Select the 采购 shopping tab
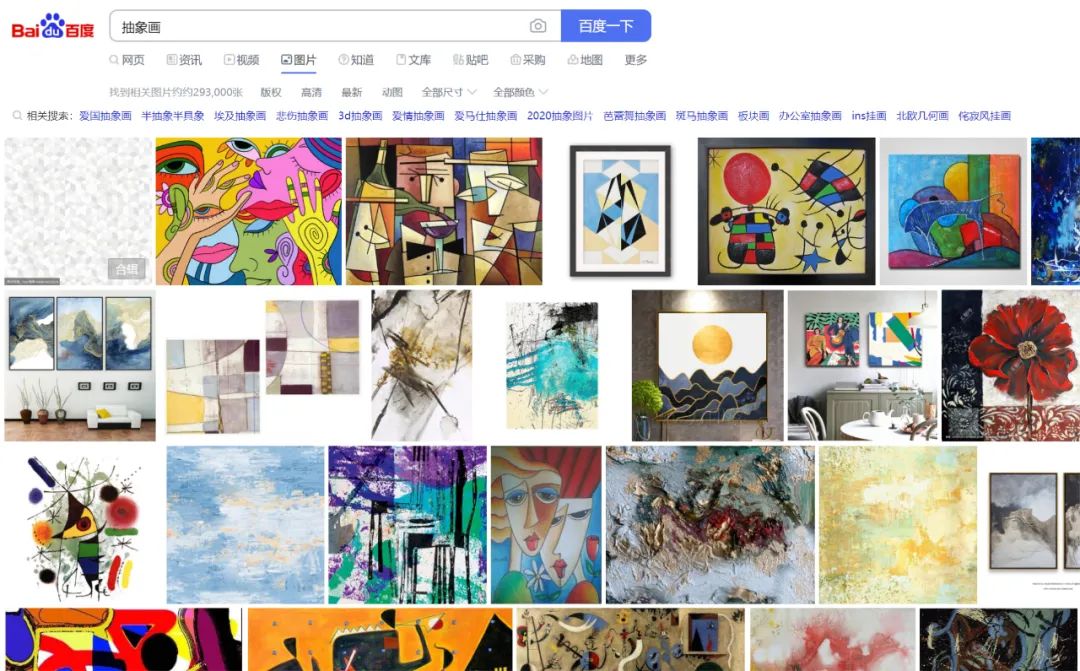Image resolution: width=1080 pixels, height=671 pixels. click(x=528, y=60)
